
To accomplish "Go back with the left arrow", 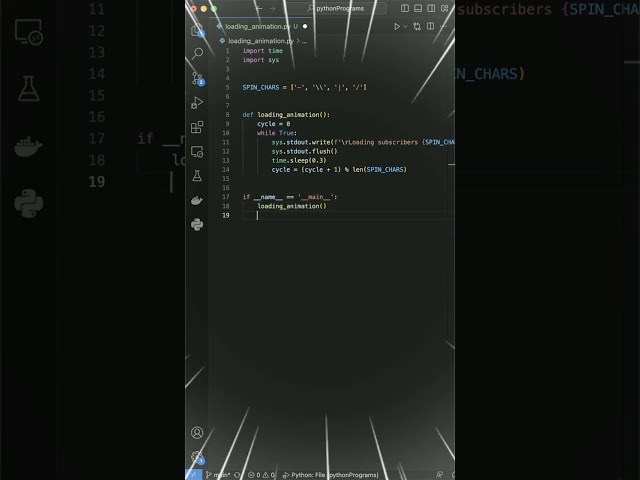I will [259, 8].
